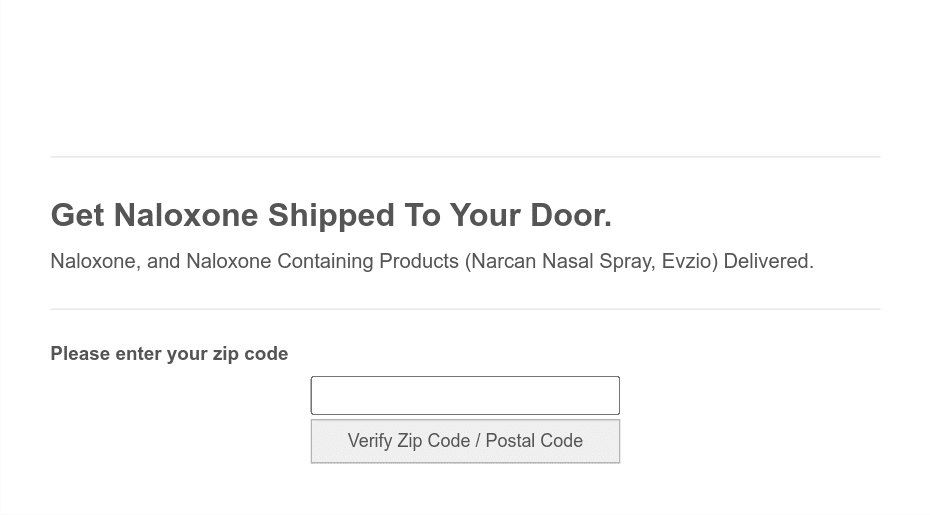Click the zip code input field
Screen dimensions: 930x515
click(x=465, y=396)
